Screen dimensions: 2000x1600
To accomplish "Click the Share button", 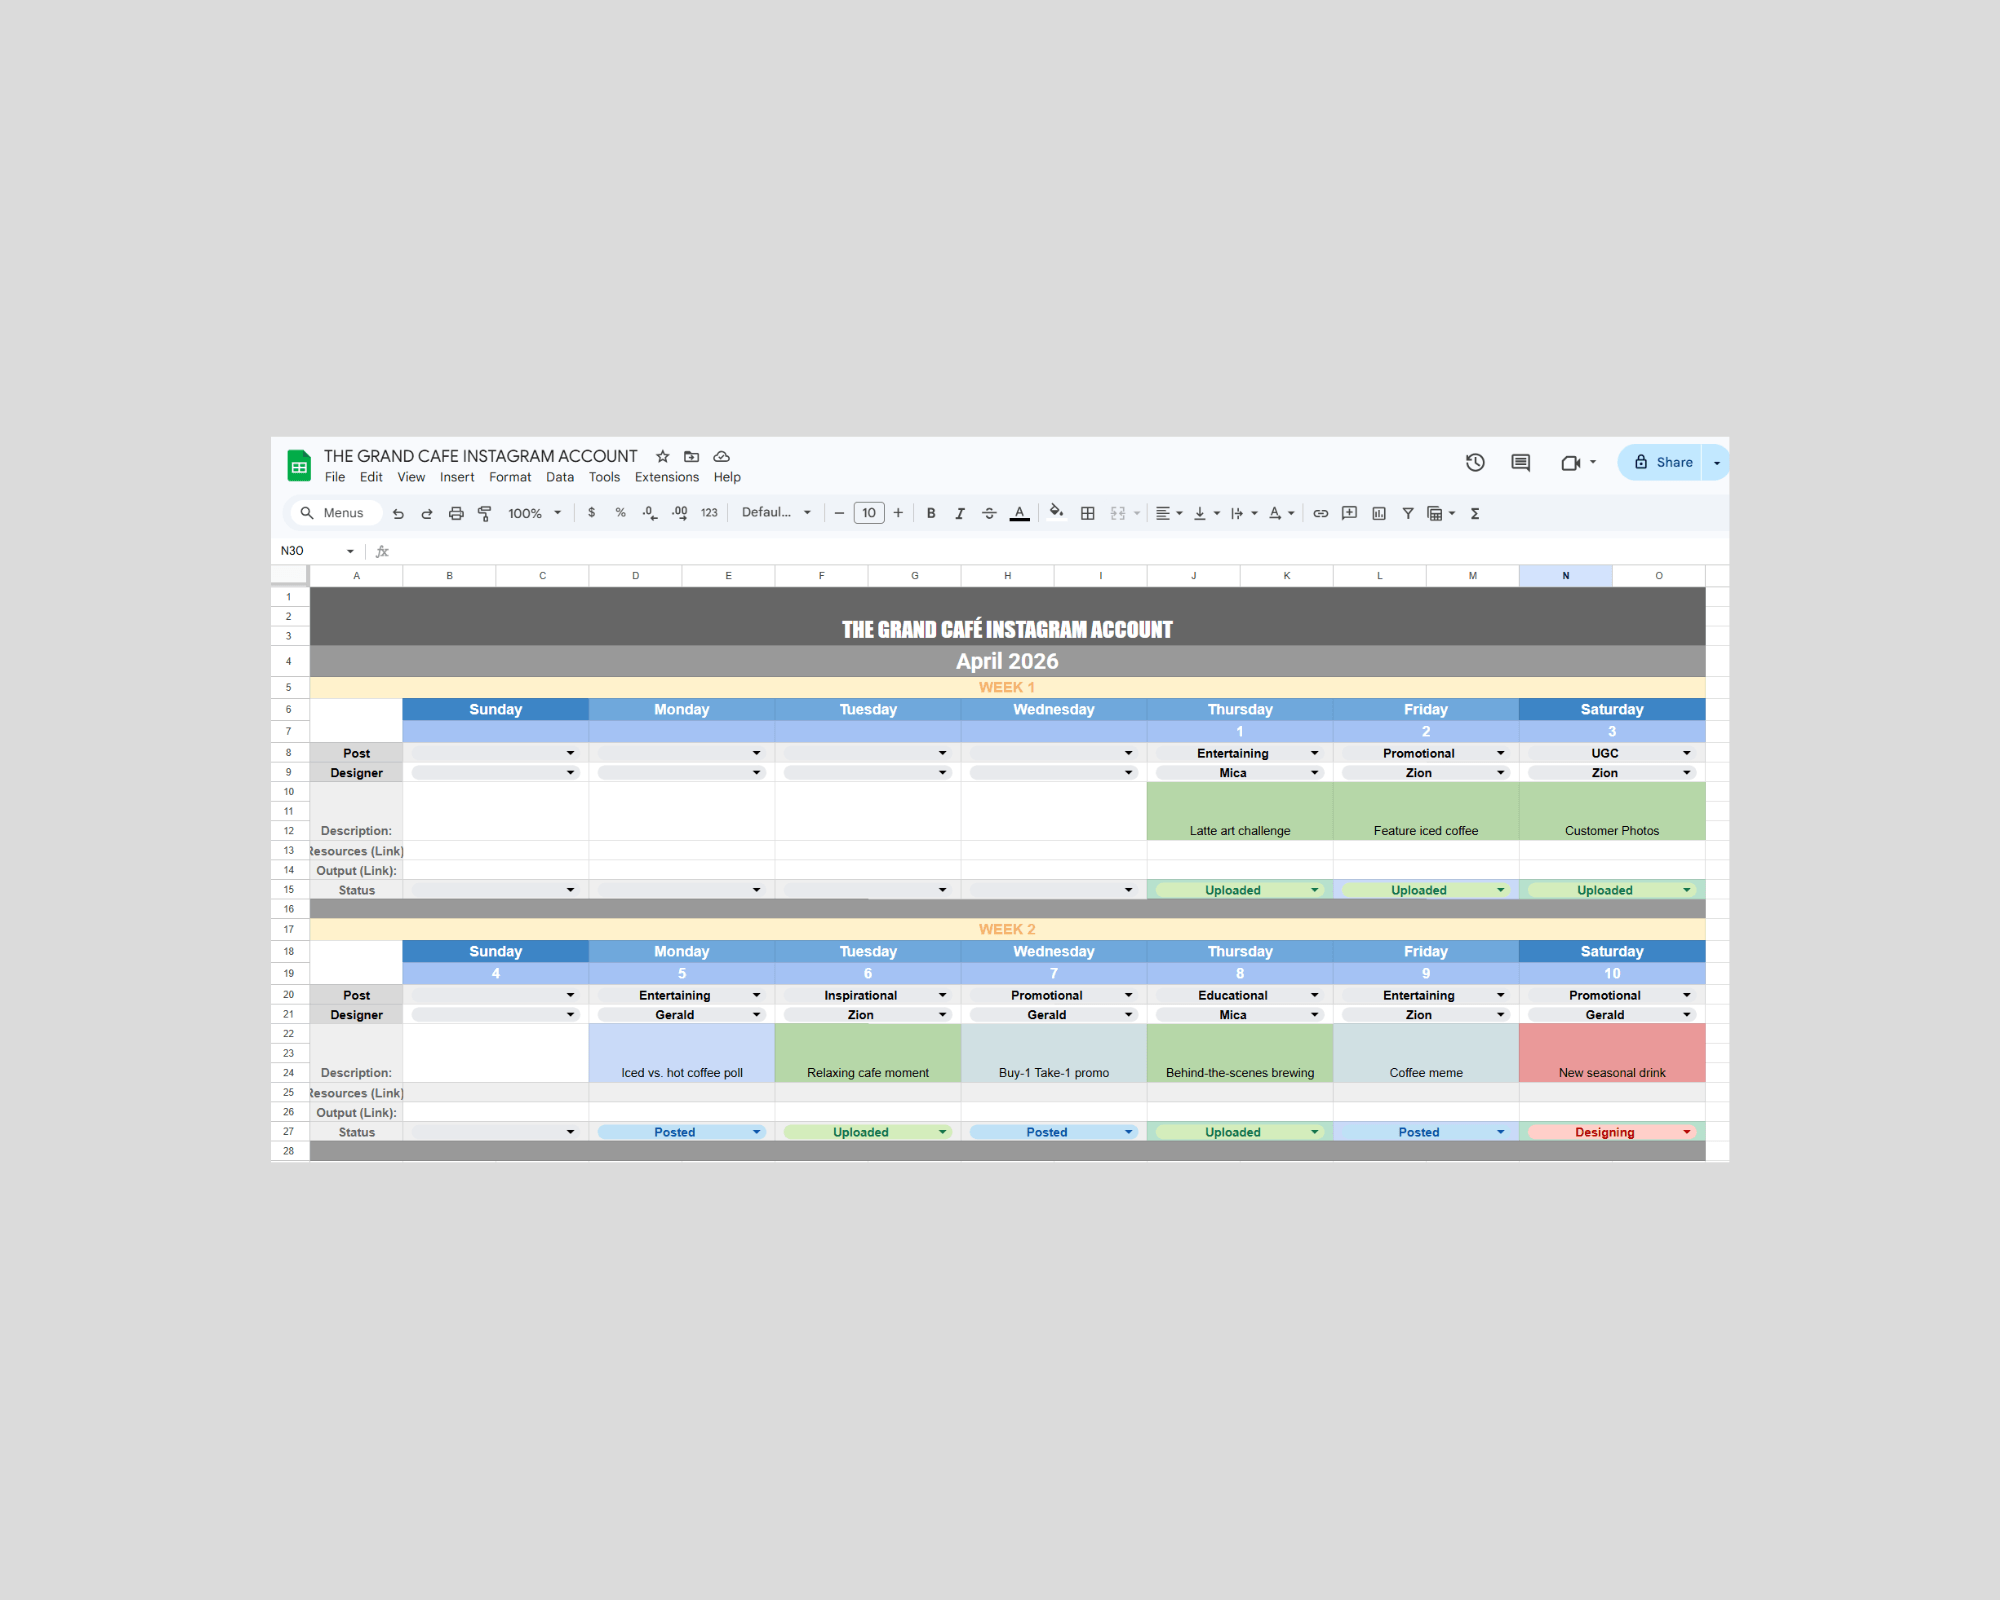I will point(1662,462).
